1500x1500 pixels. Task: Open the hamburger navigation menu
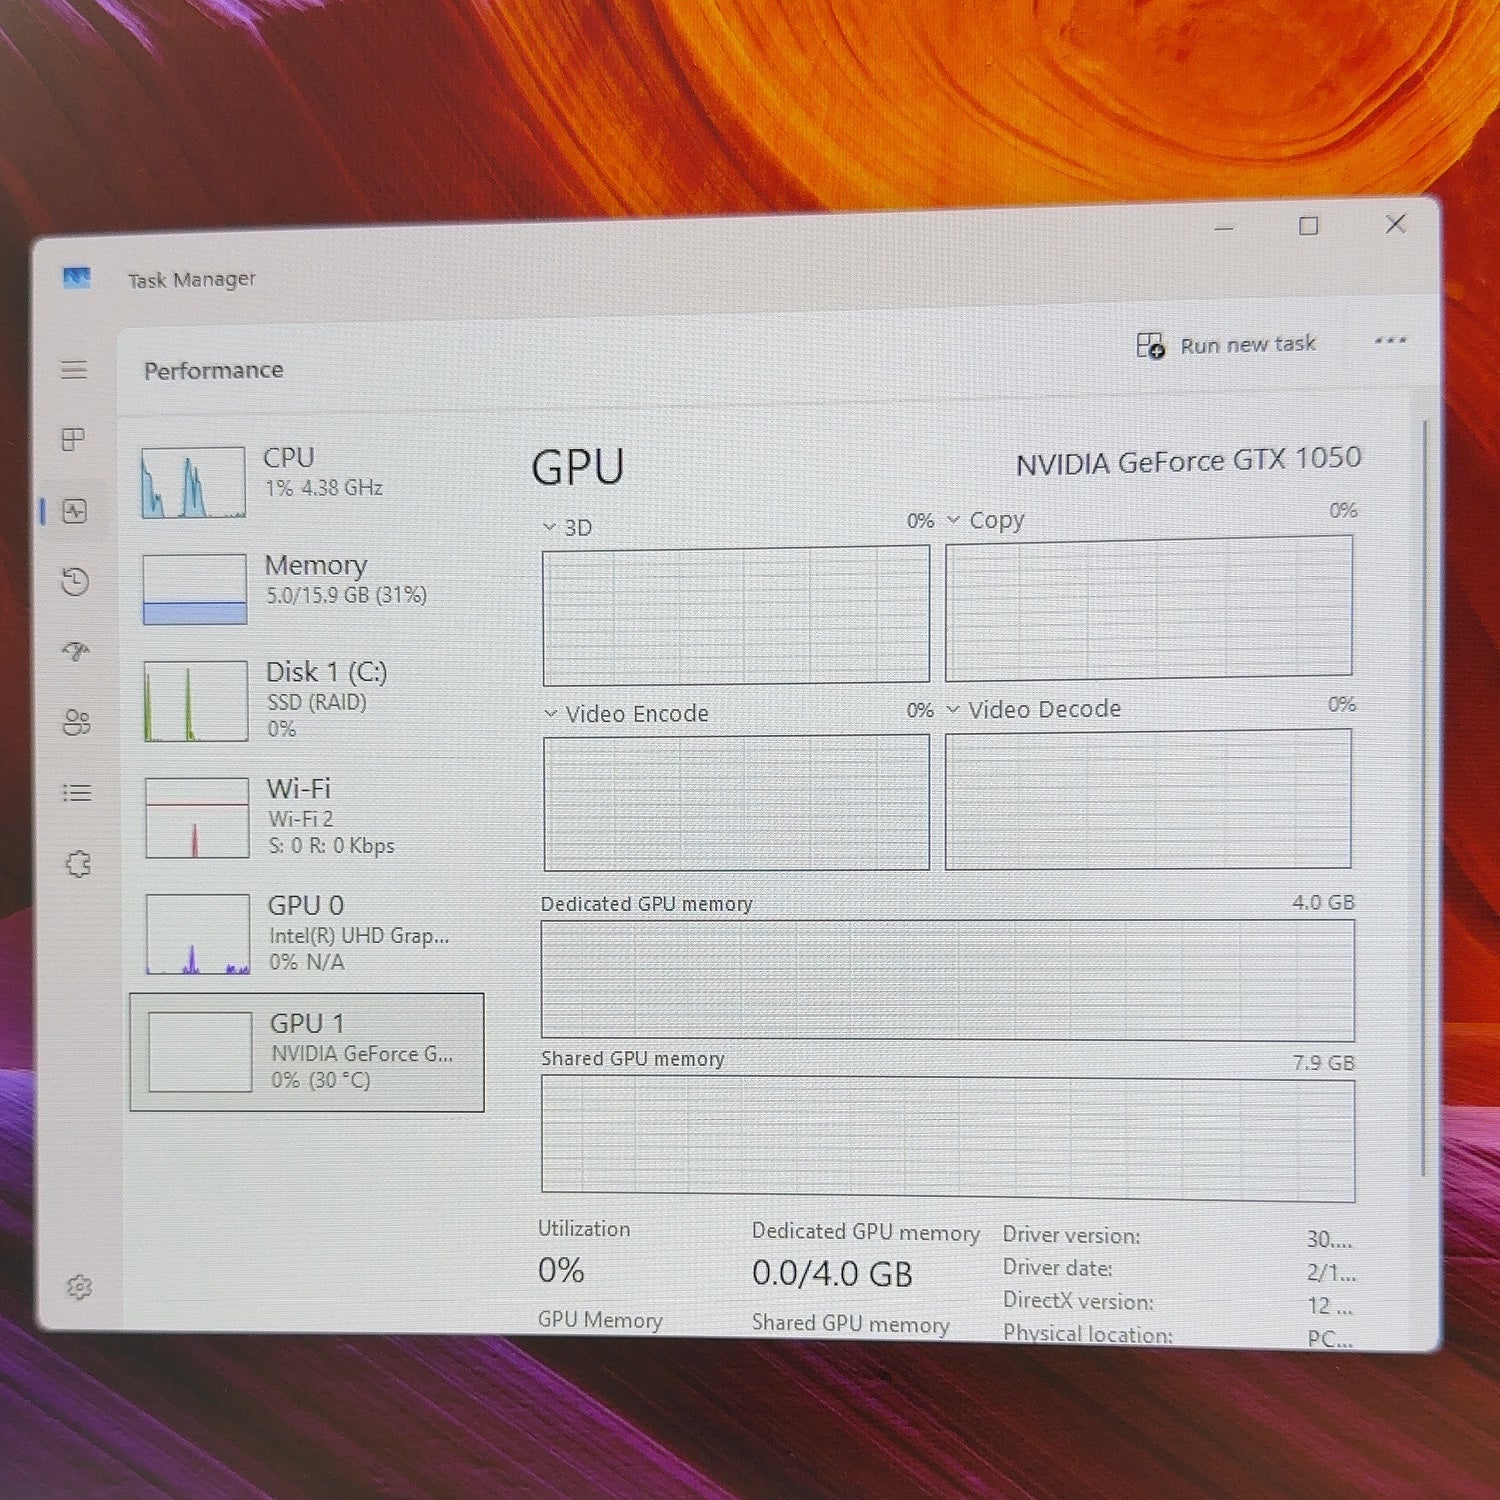pyautogui.click(x=74, y=370)
